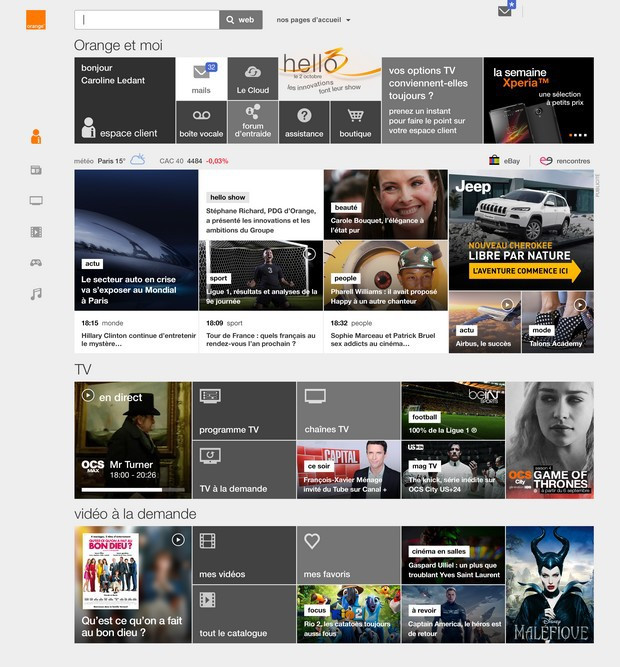Click the search input field
The height and width of the screenshot is (667, 620).
tap(147, 20)
